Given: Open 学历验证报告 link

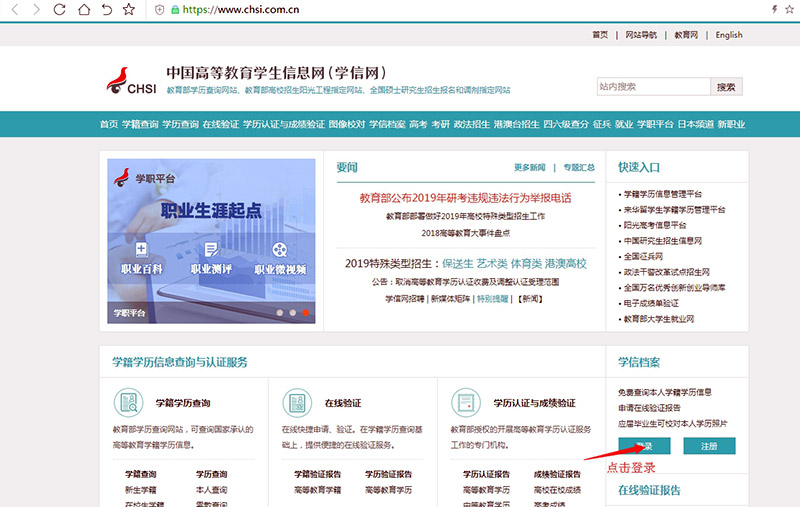Looking at the screenshot, I should click(388, 474).
